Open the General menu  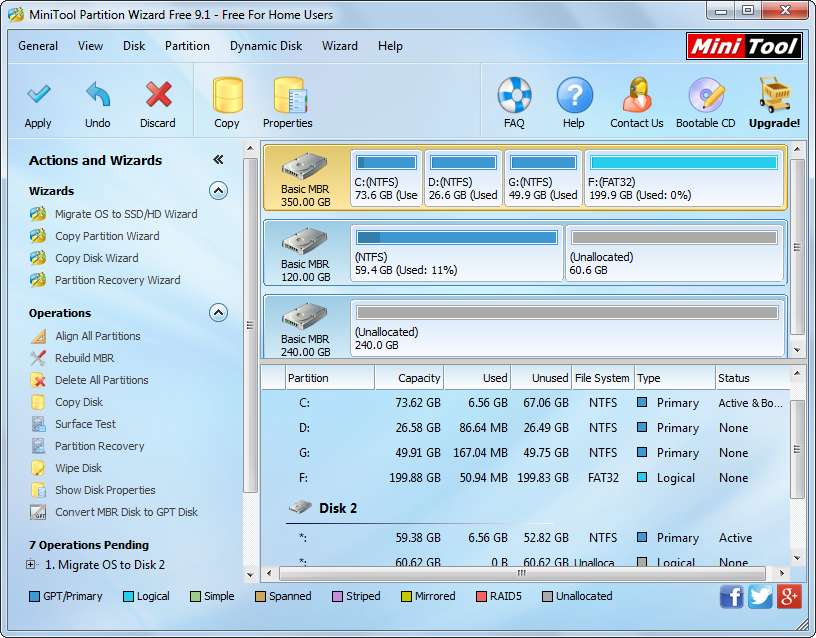pyautogui.click(x=38, y=46)
